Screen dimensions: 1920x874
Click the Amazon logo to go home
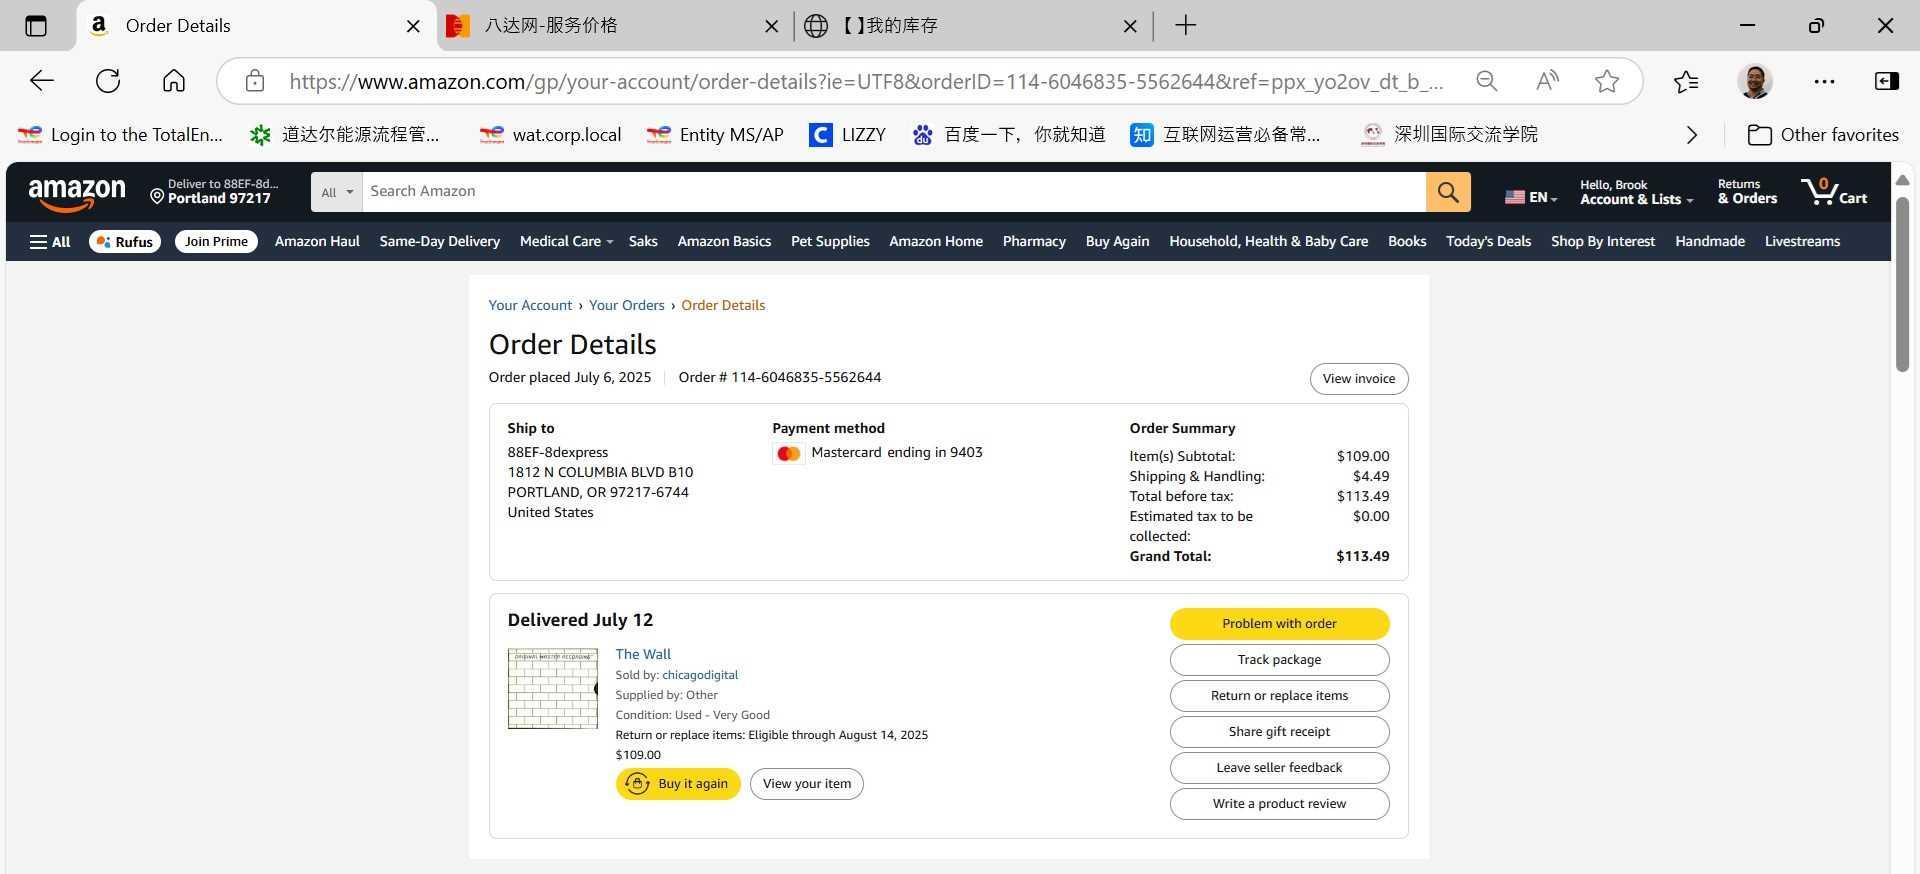(77, 193)
